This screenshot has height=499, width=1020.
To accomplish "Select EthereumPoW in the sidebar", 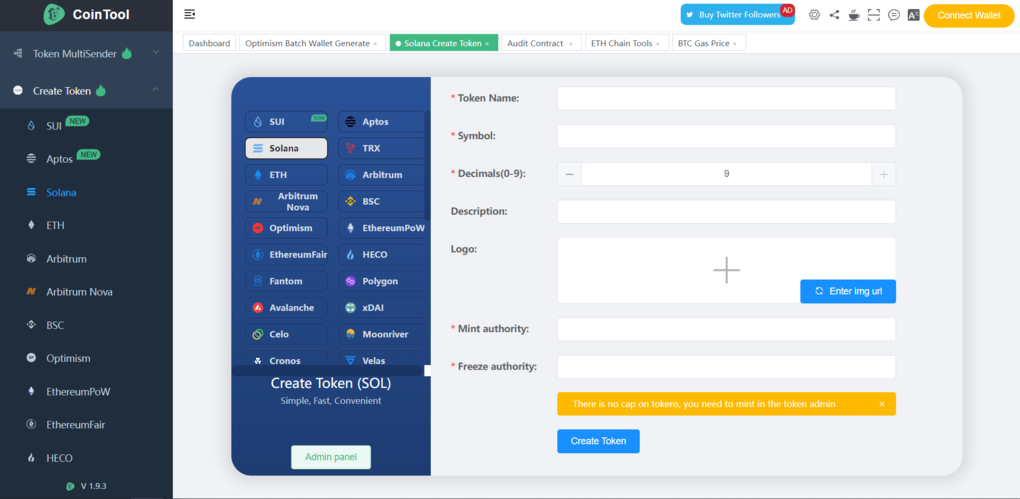I will (x=86, y=392).
